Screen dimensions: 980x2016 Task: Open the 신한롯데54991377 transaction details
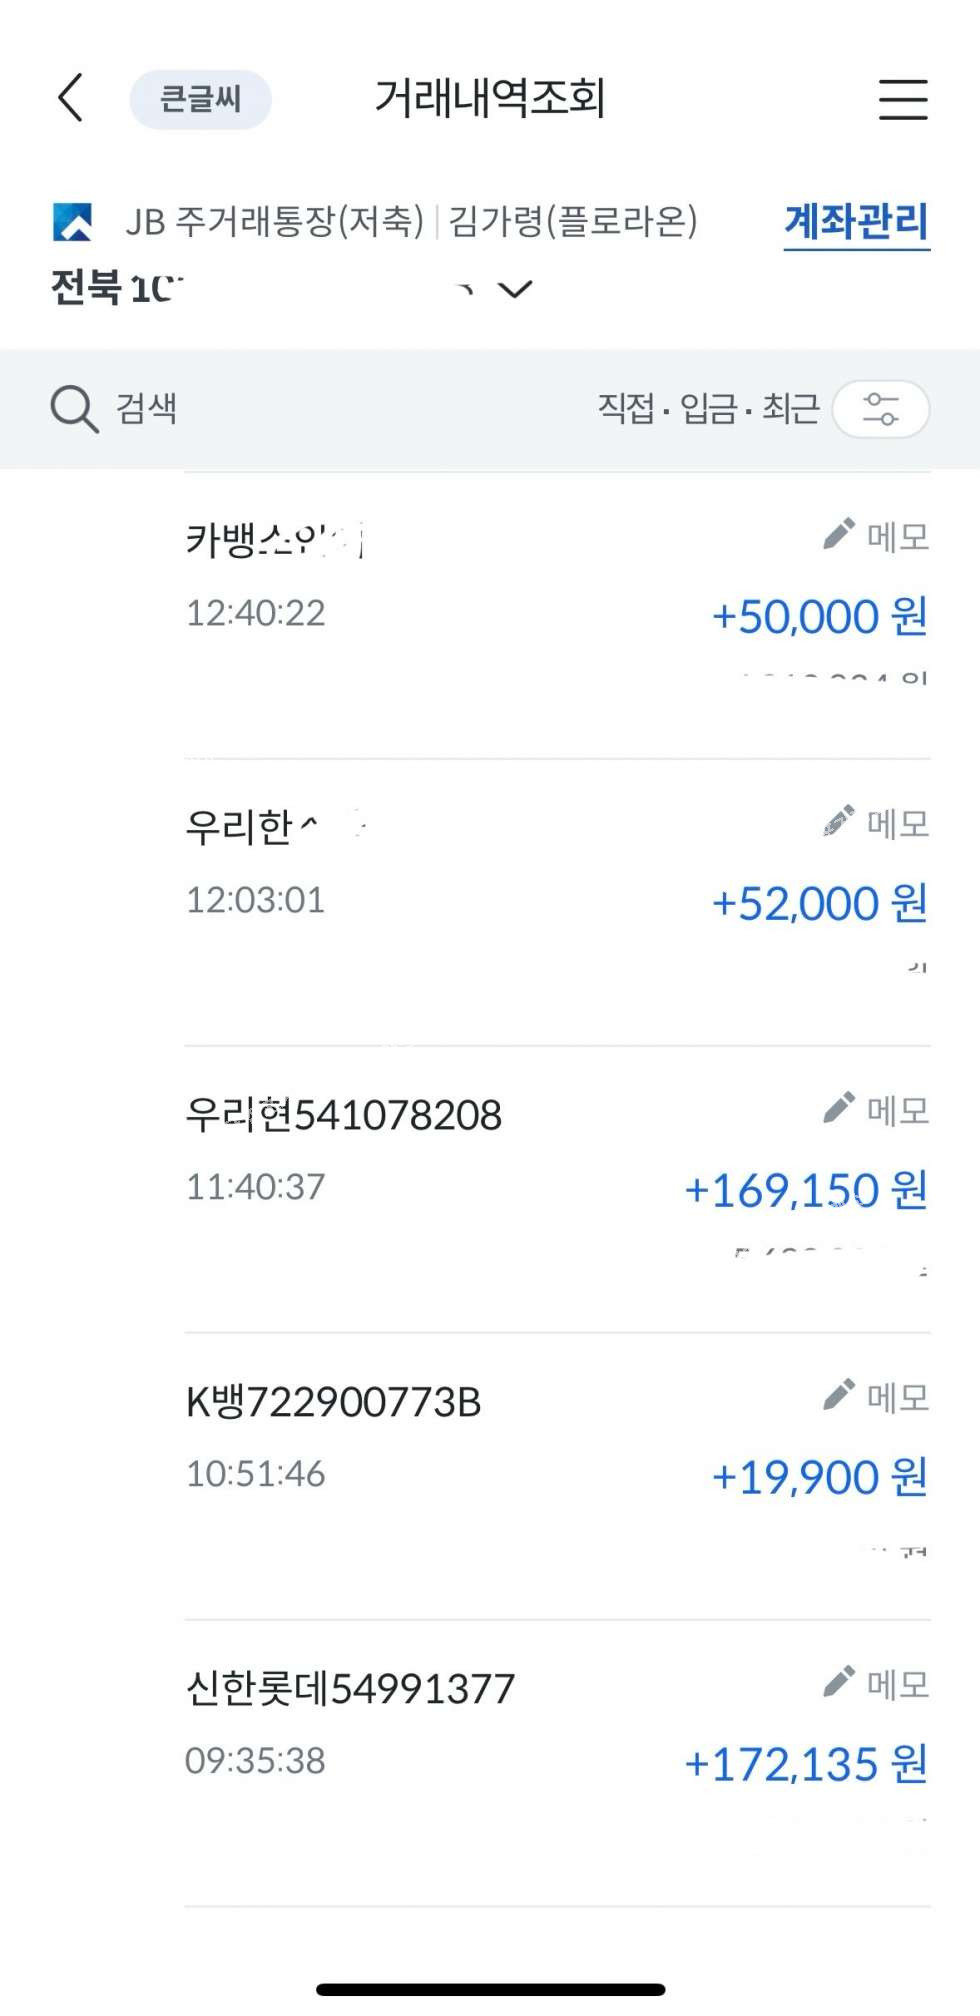[x=350, y=1689]
